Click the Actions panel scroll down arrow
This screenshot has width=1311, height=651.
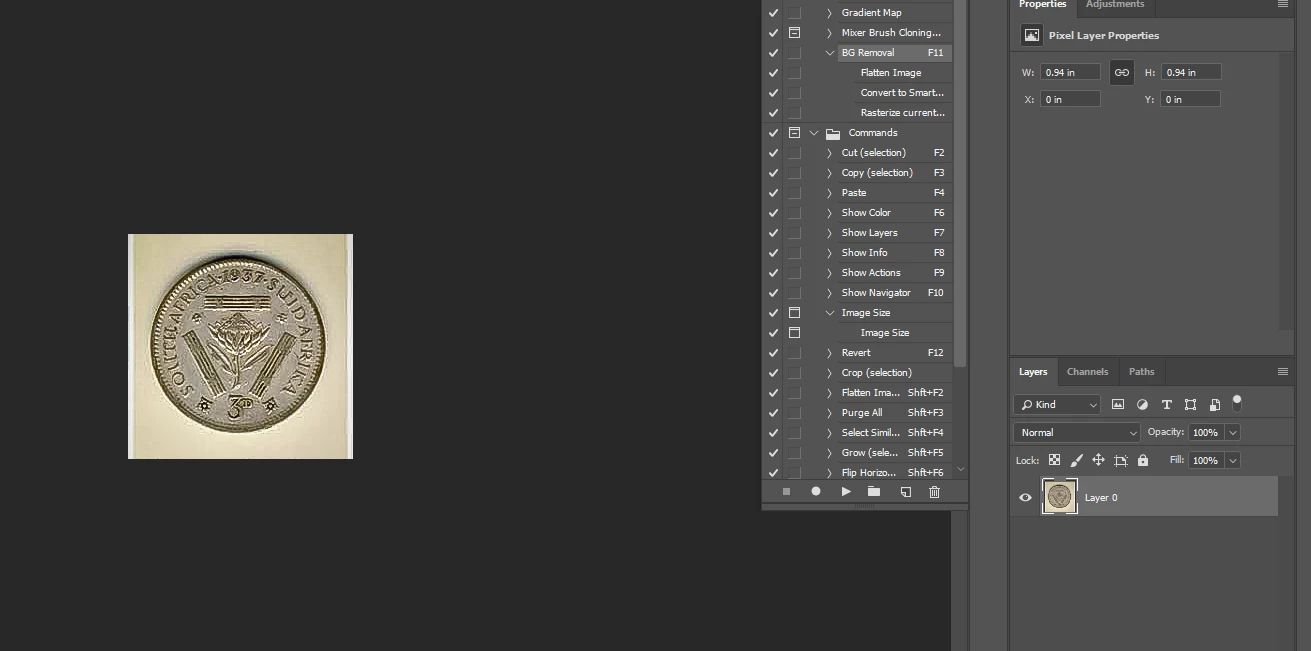point(960,469)
